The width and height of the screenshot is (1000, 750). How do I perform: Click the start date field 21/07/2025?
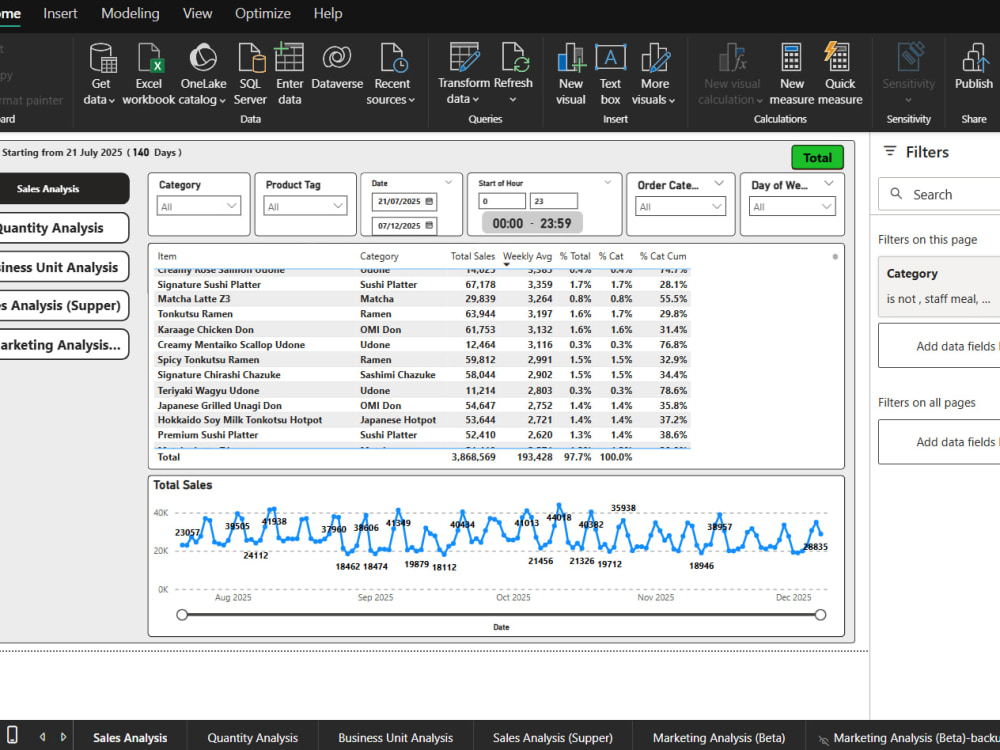point(404,202)
